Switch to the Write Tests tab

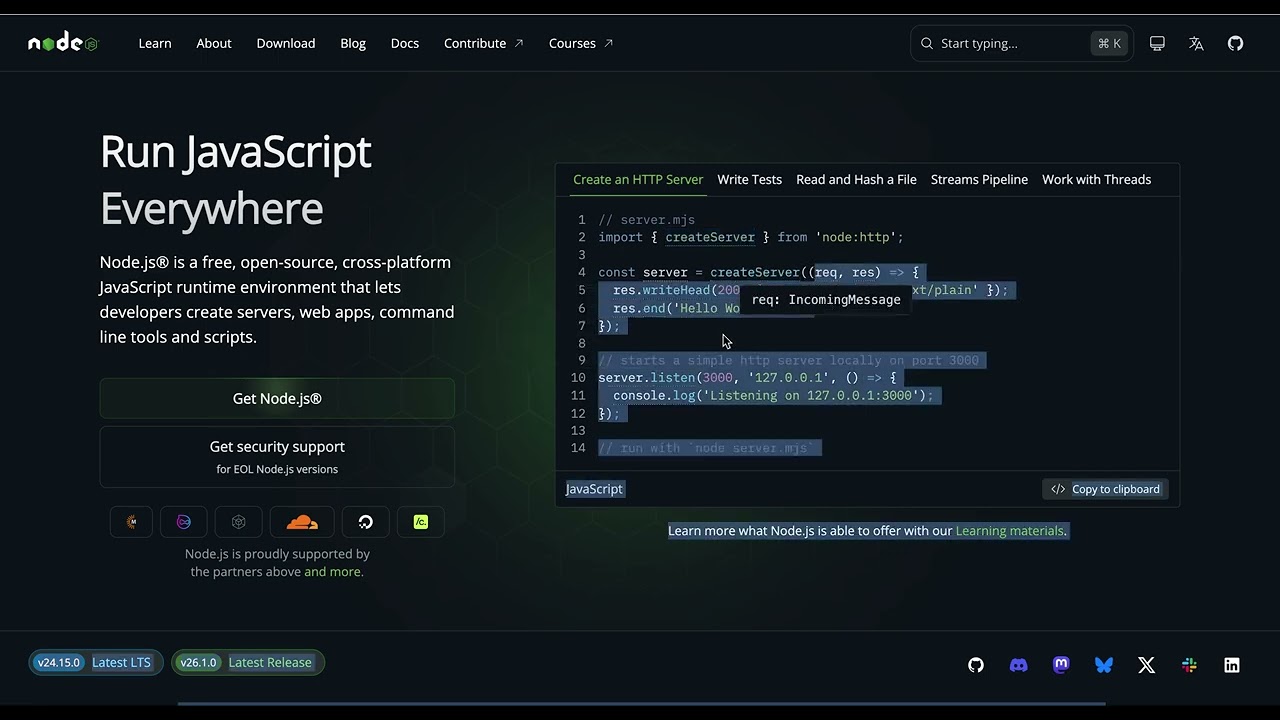click(750, 179)
